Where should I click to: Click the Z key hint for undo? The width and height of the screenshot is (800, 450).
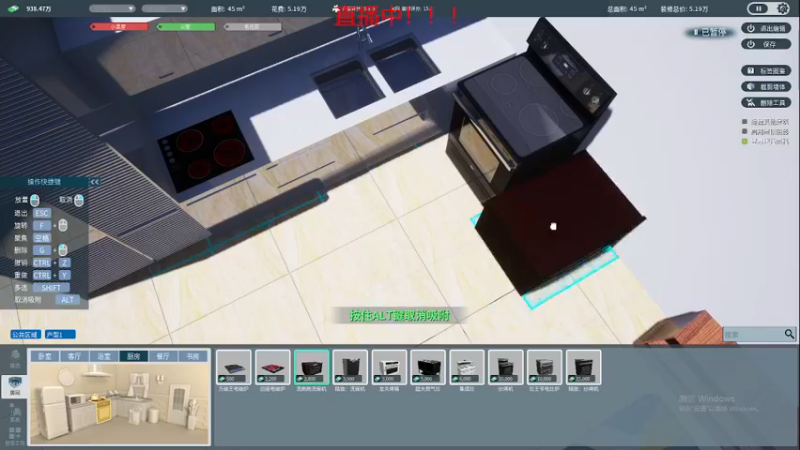(x=64, y=263)
